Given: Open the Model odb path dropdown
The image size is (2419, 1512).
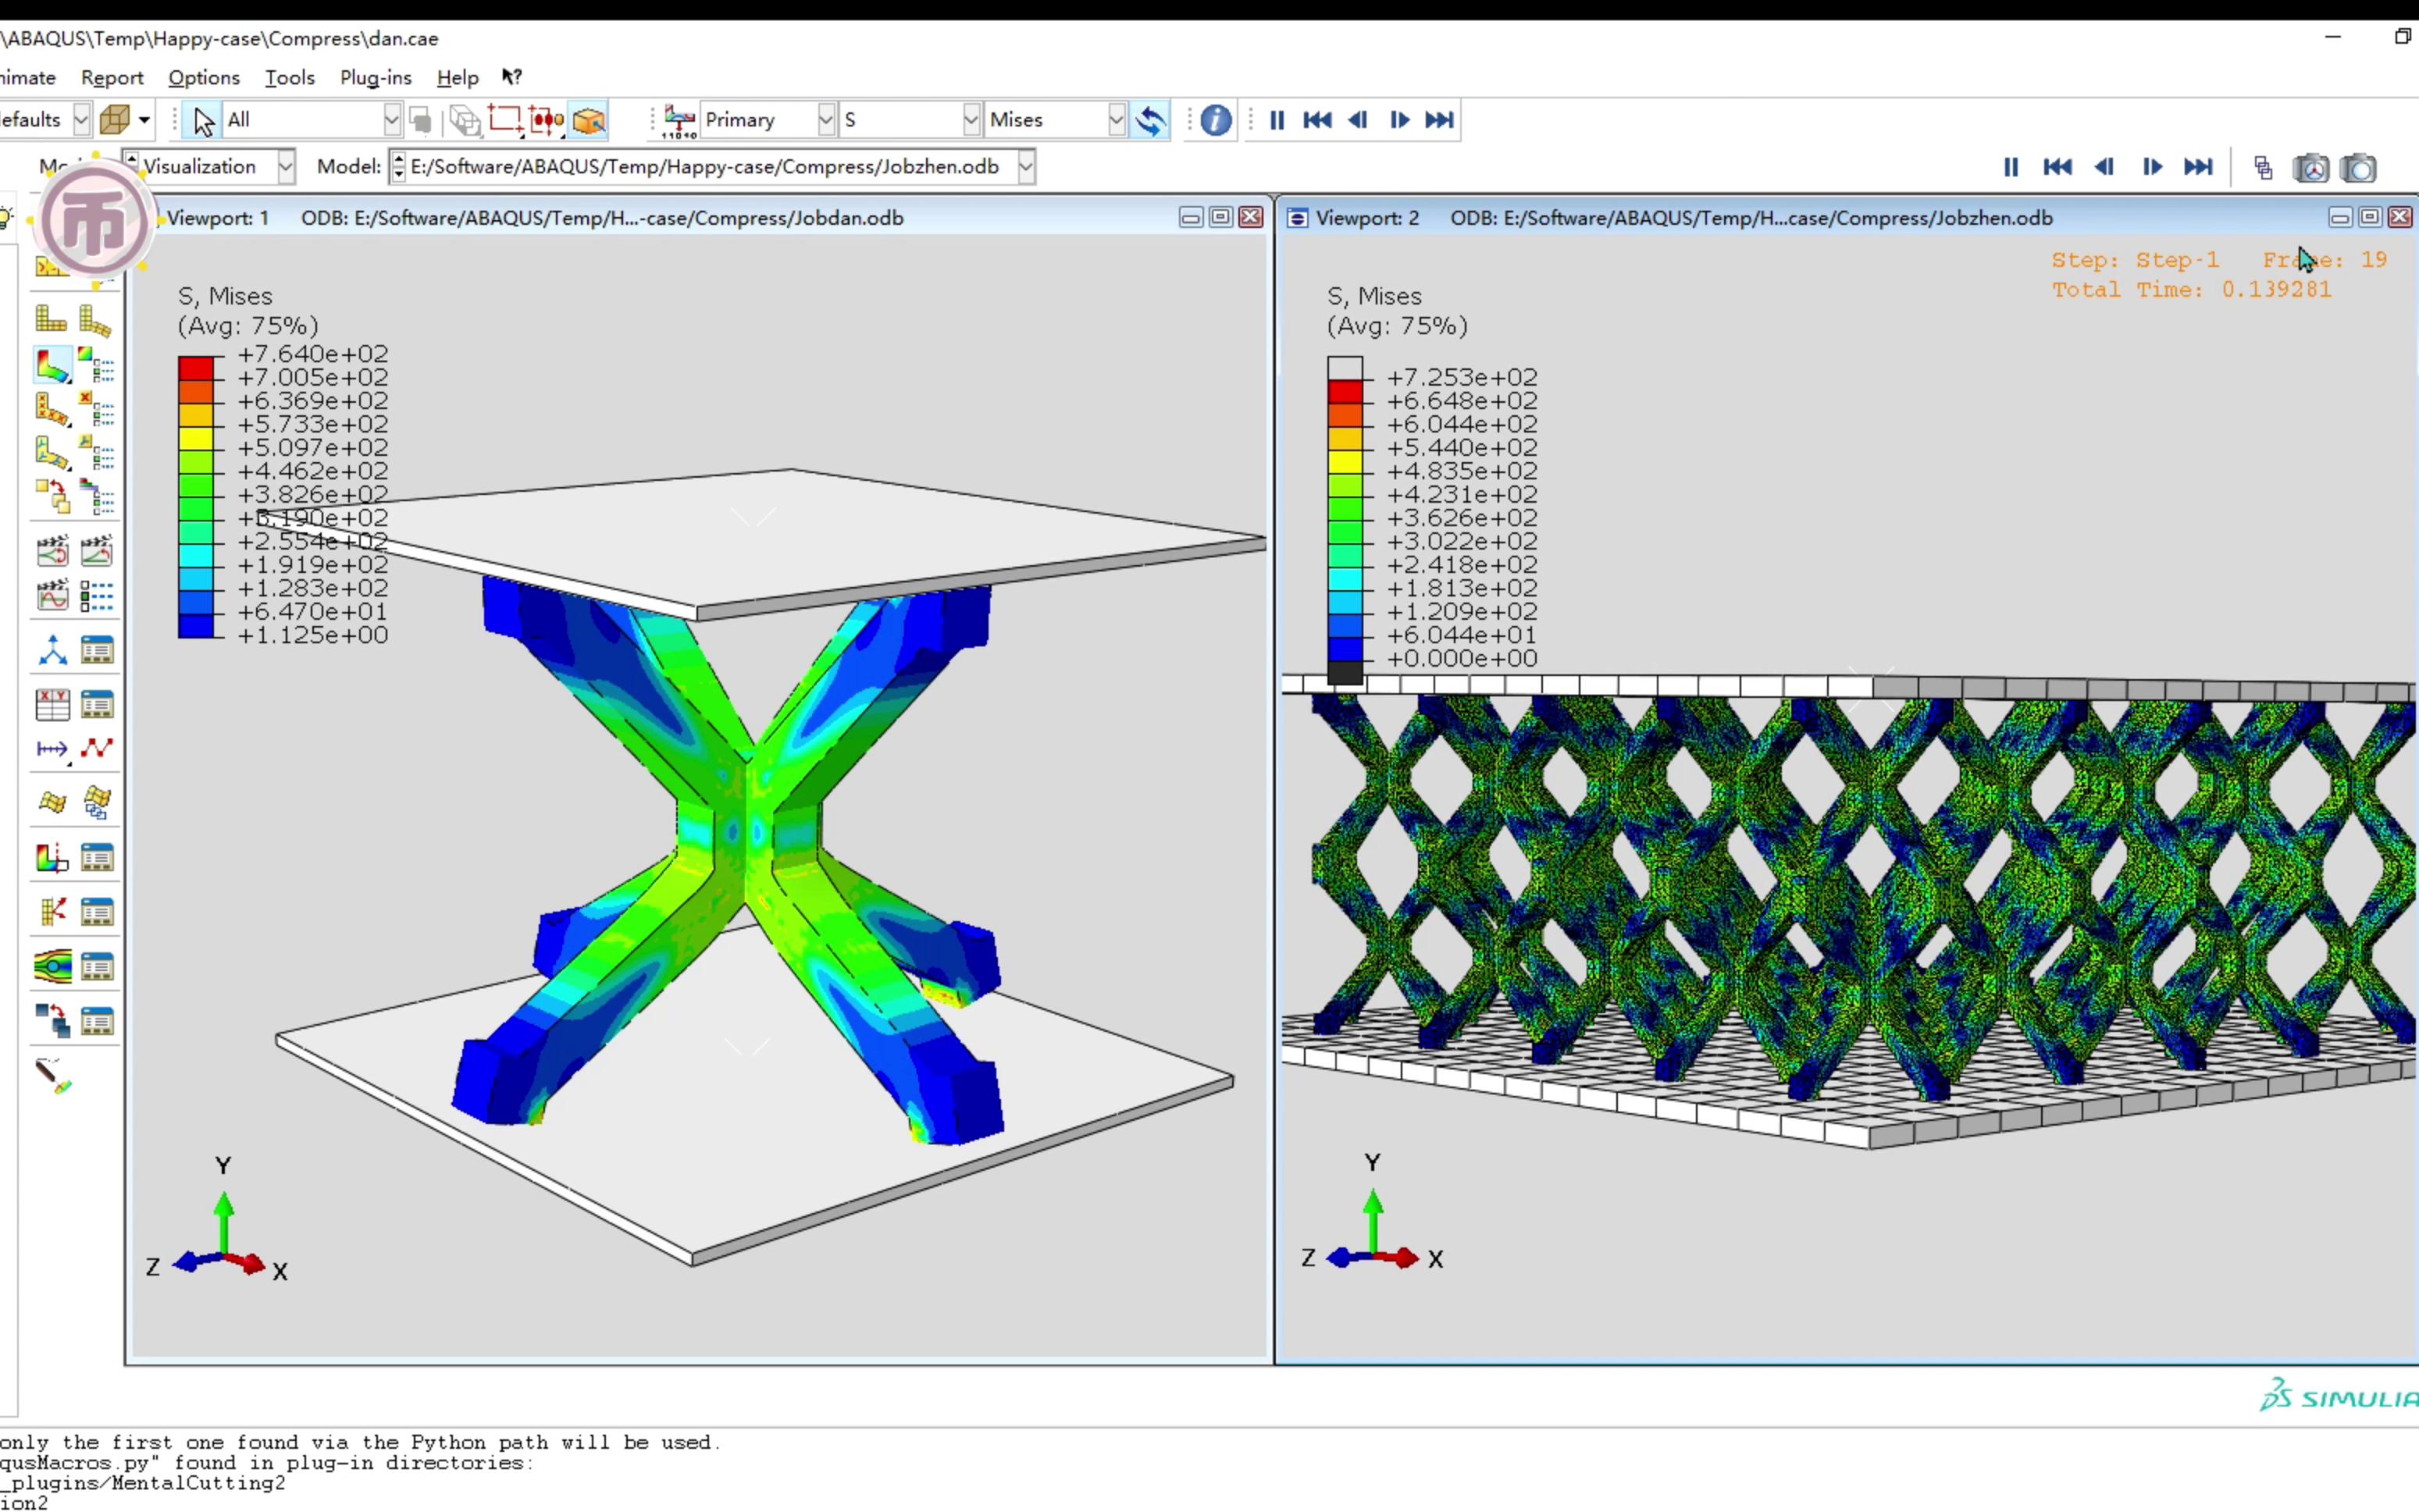Looking at the screenshot, I should click(x=1027, y=166).
